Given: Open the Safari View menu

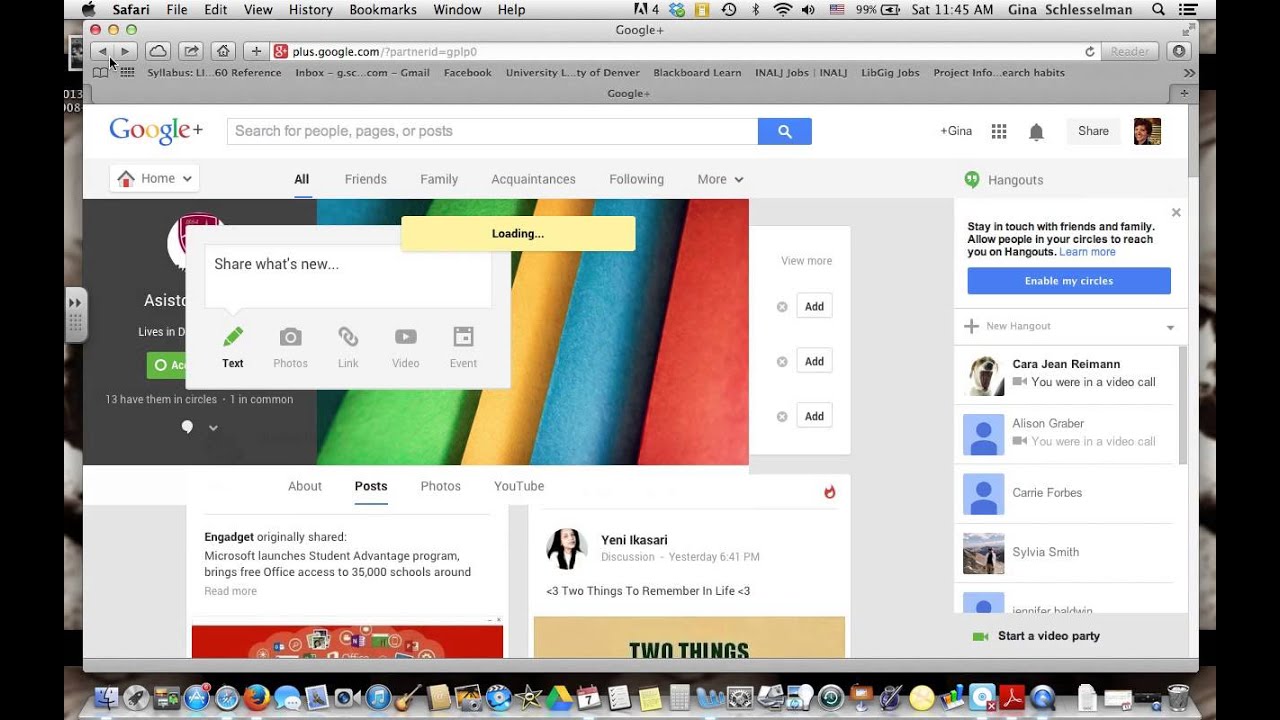Looking at the screenshot, I should click(258, 10).
